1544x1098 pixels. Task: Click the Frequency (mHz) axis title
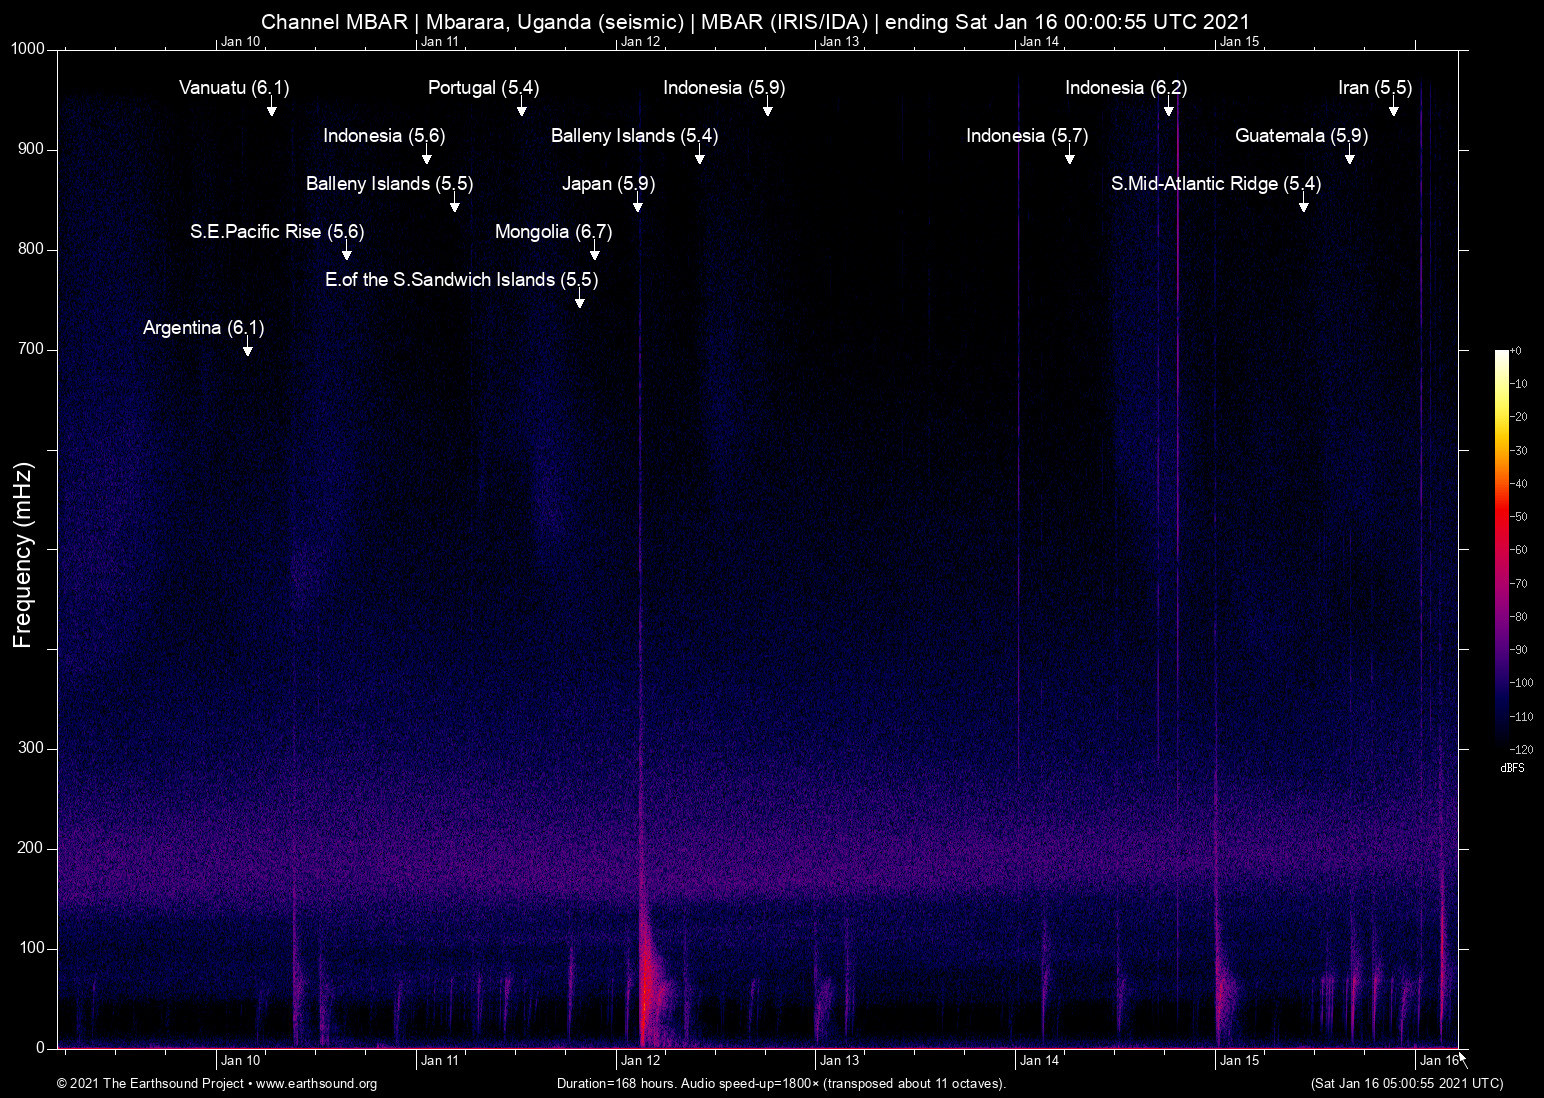(x=23, y=555)
